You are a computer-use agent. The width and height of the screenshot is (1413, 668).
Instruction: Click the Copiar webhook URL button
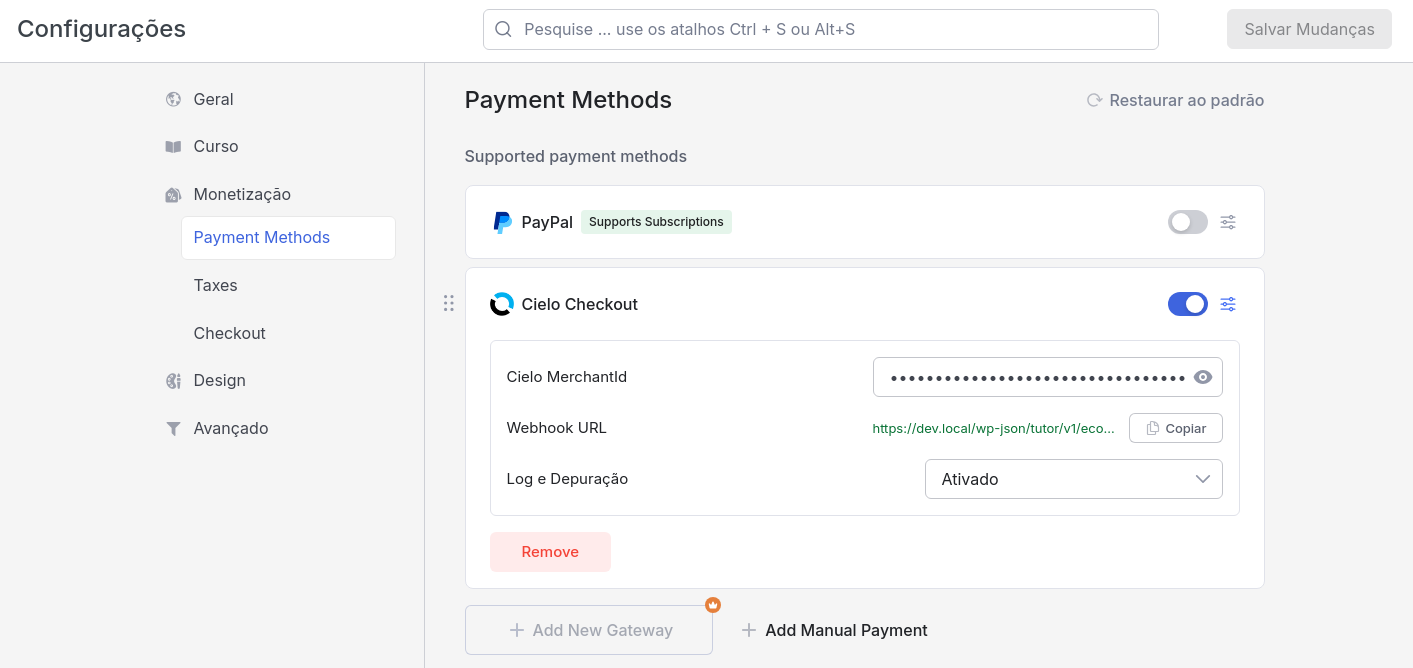pos(1175,428)
